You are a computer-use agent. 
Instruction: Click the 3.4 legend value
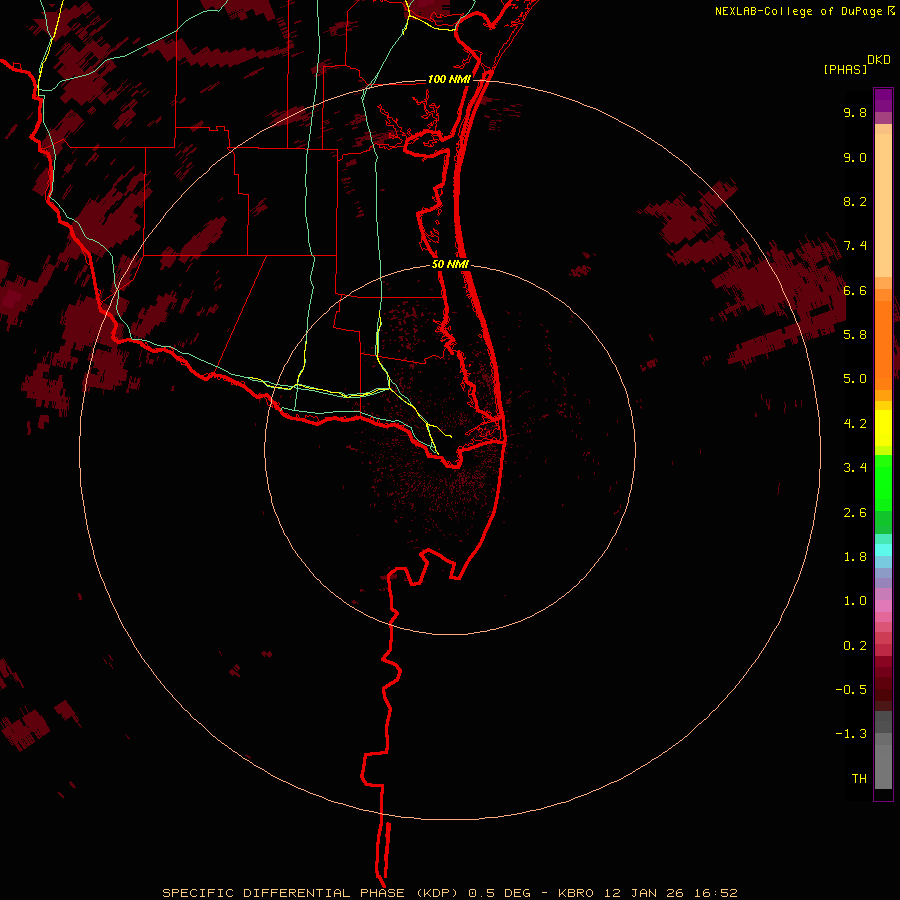pyautogui.click(x=855, y=468)
